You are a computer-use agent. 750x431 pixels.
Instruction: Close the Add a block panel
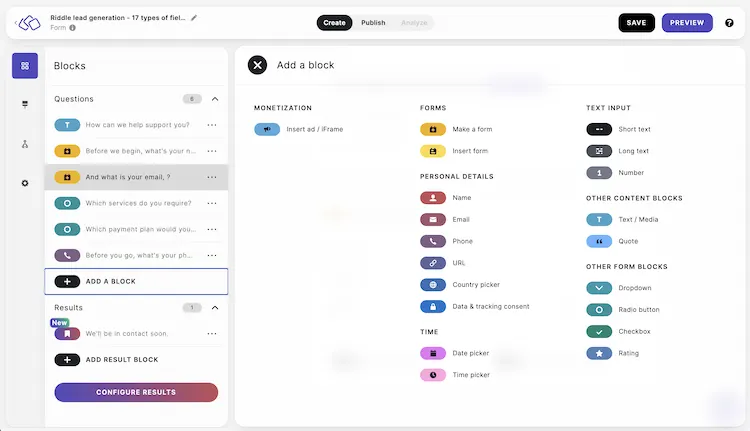coord(257,65)
